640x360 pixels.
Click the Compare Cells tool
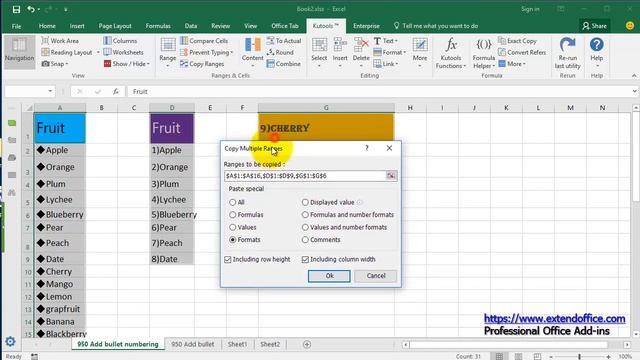pos(204,40)
